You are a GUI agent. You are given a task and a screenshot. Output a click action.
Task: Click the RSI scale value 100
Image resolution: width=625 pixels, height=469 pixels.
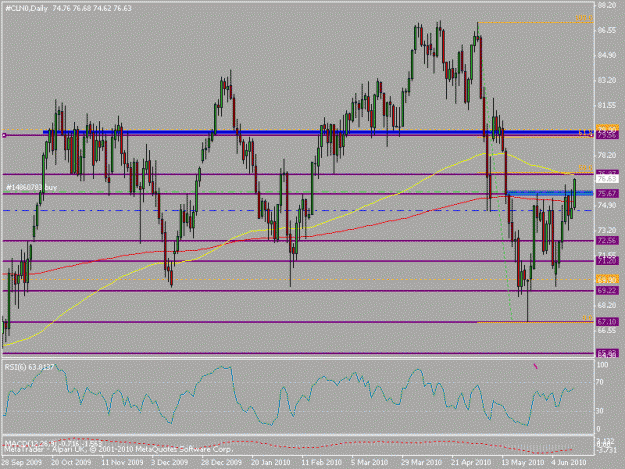(602, 365)
